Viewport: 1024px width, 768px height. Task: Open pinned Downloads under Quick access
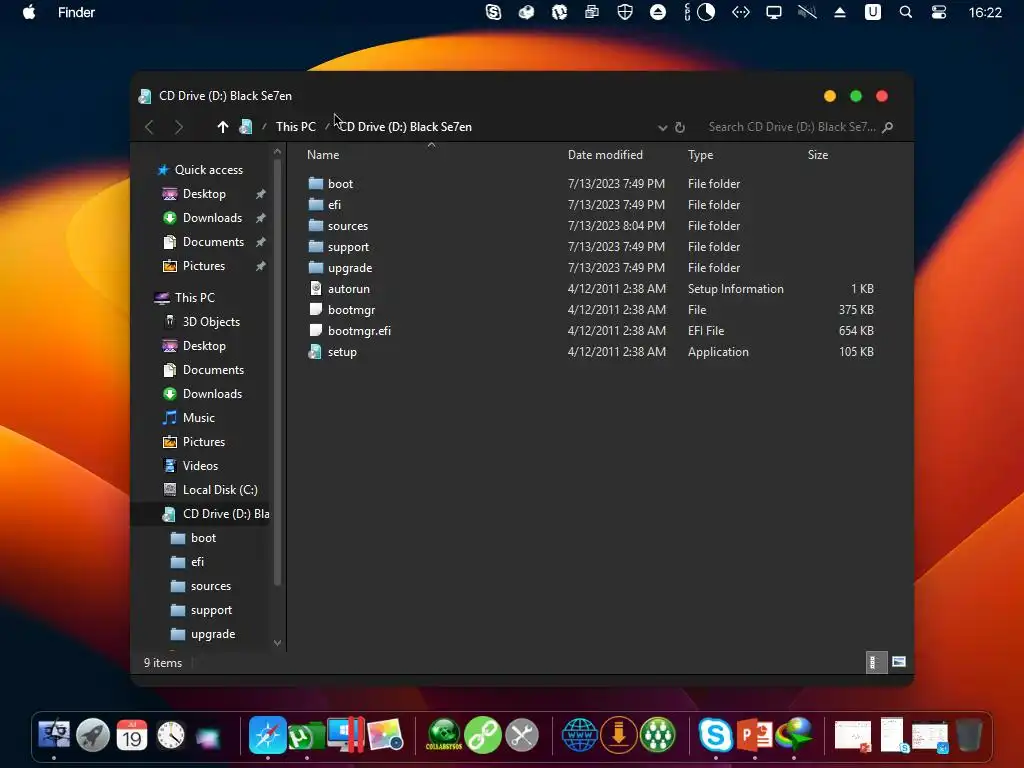coord(212,218)
